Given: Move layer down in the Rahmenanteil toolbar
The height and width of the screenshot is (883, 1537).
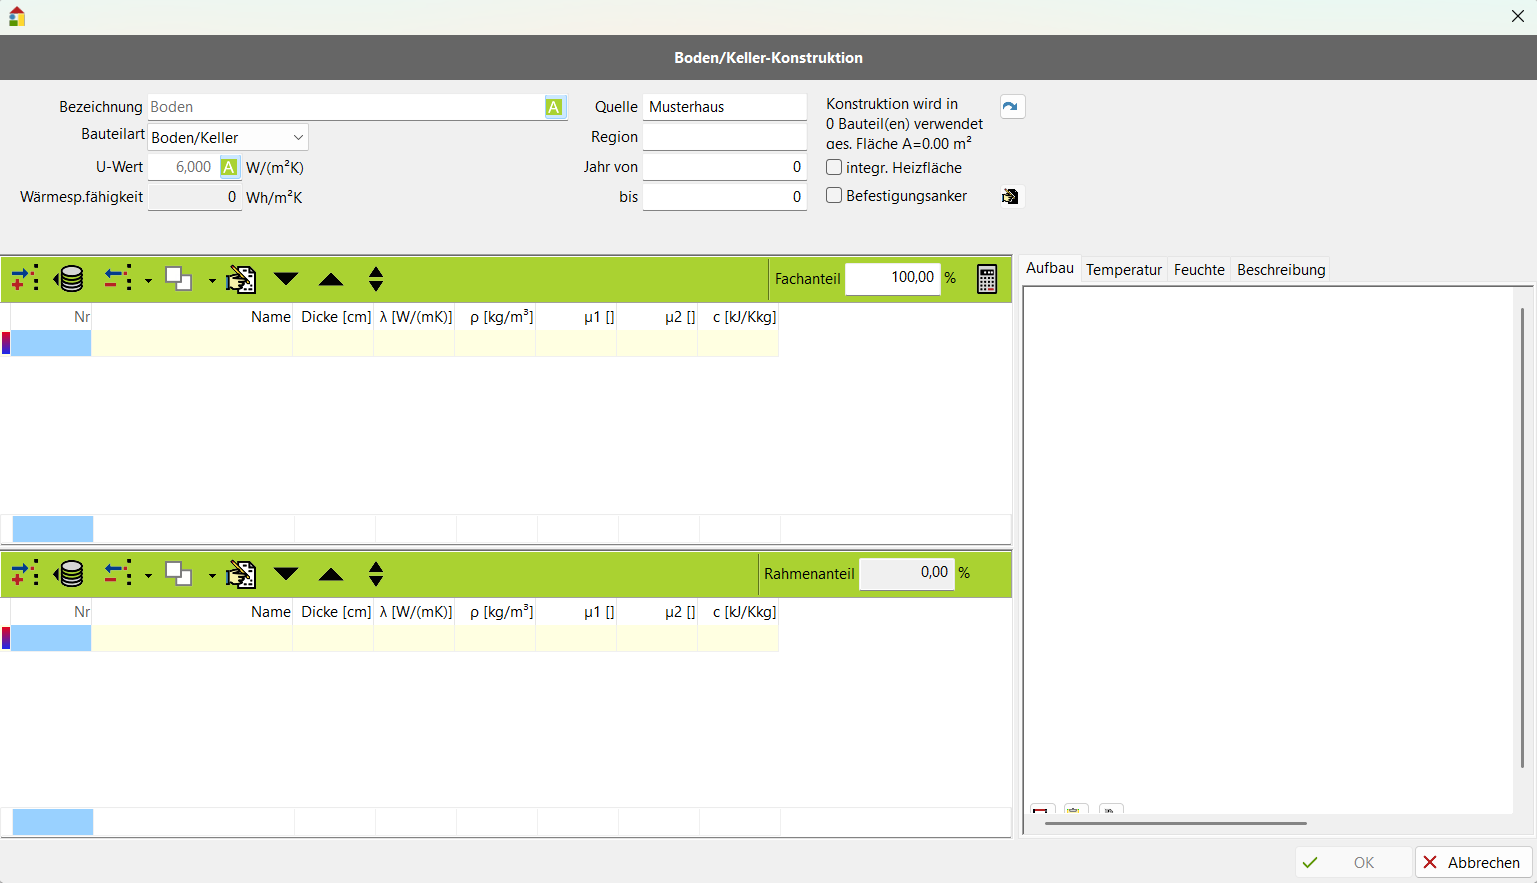Looking at the screenshot, I should coord(286,573).
